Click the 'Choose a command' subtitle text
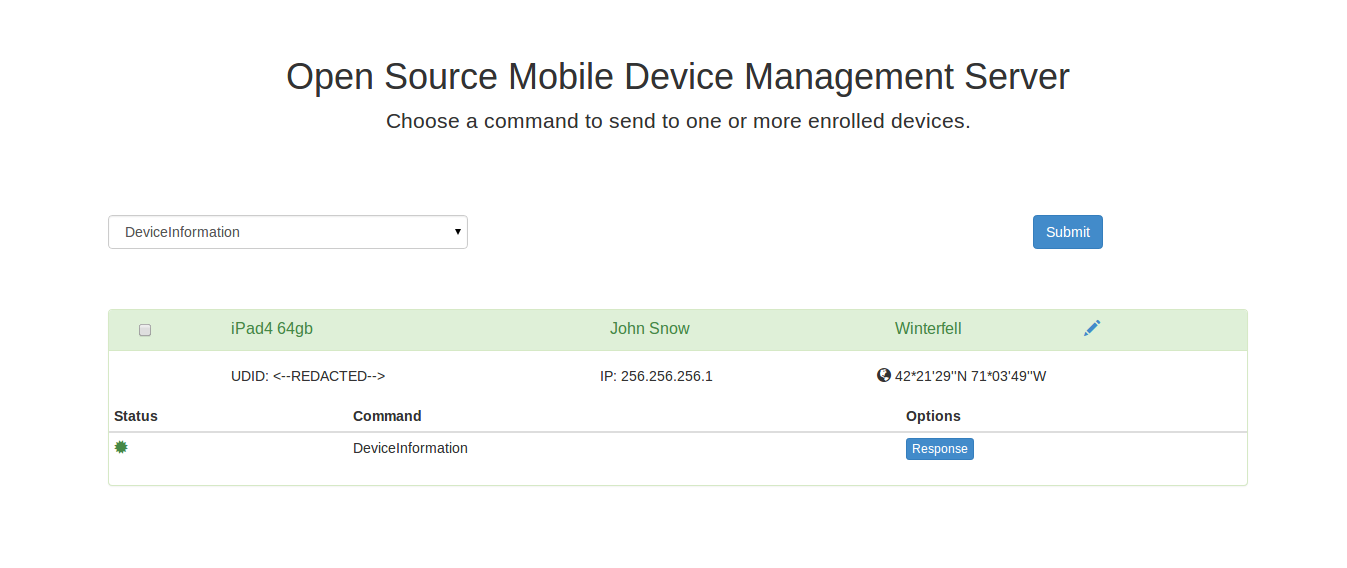Screen dimensions: 1347x568 (678, 122)
